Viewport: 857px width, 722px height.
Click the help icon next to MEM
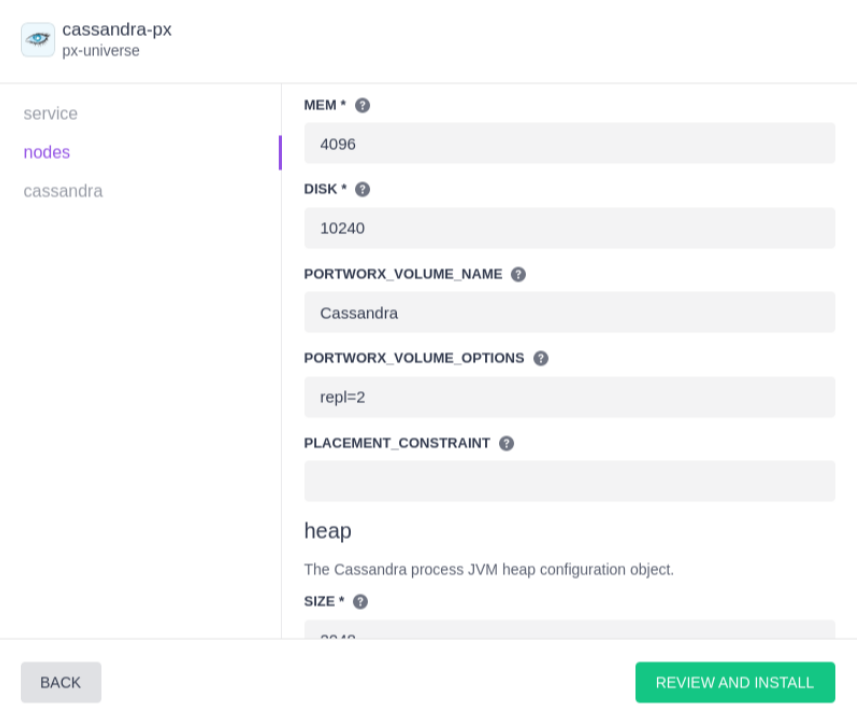[363, 105]
